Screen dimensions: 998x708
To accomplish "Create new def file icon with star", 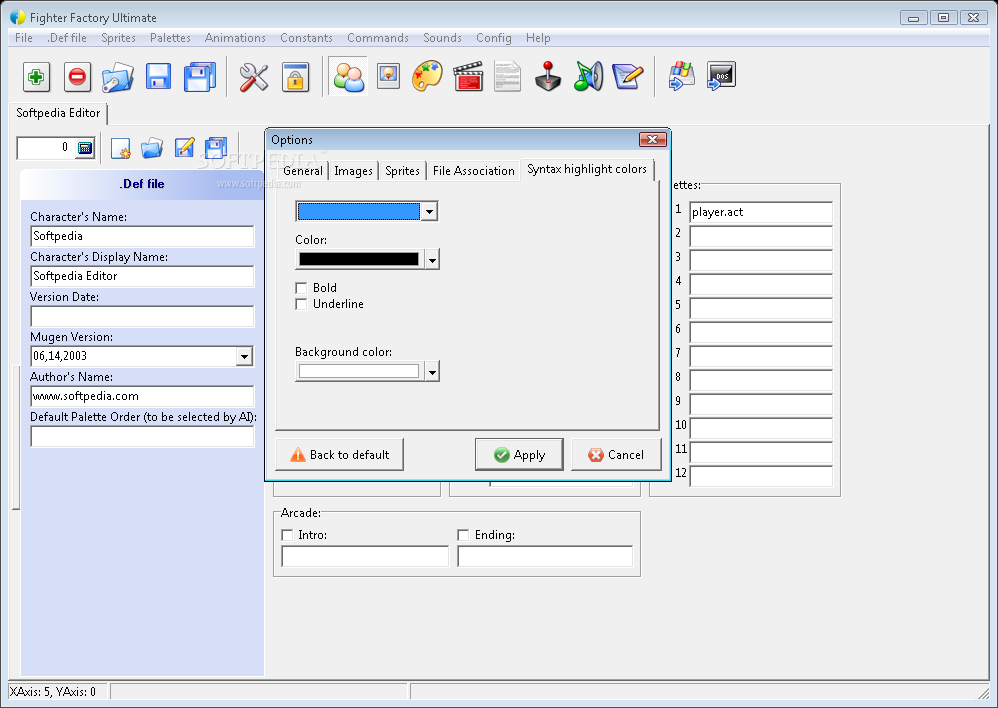I will (120, 148).
